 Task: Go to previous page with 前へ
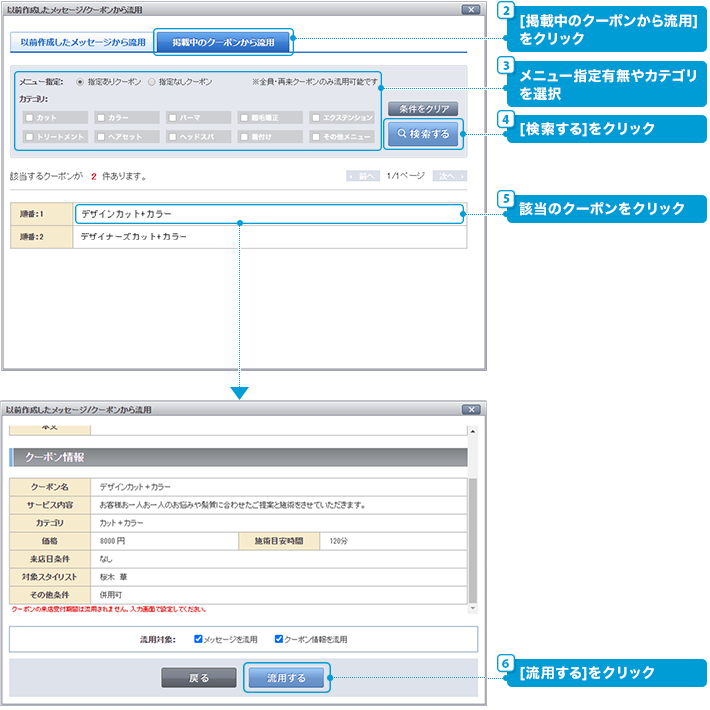click(x=362, y=176)
